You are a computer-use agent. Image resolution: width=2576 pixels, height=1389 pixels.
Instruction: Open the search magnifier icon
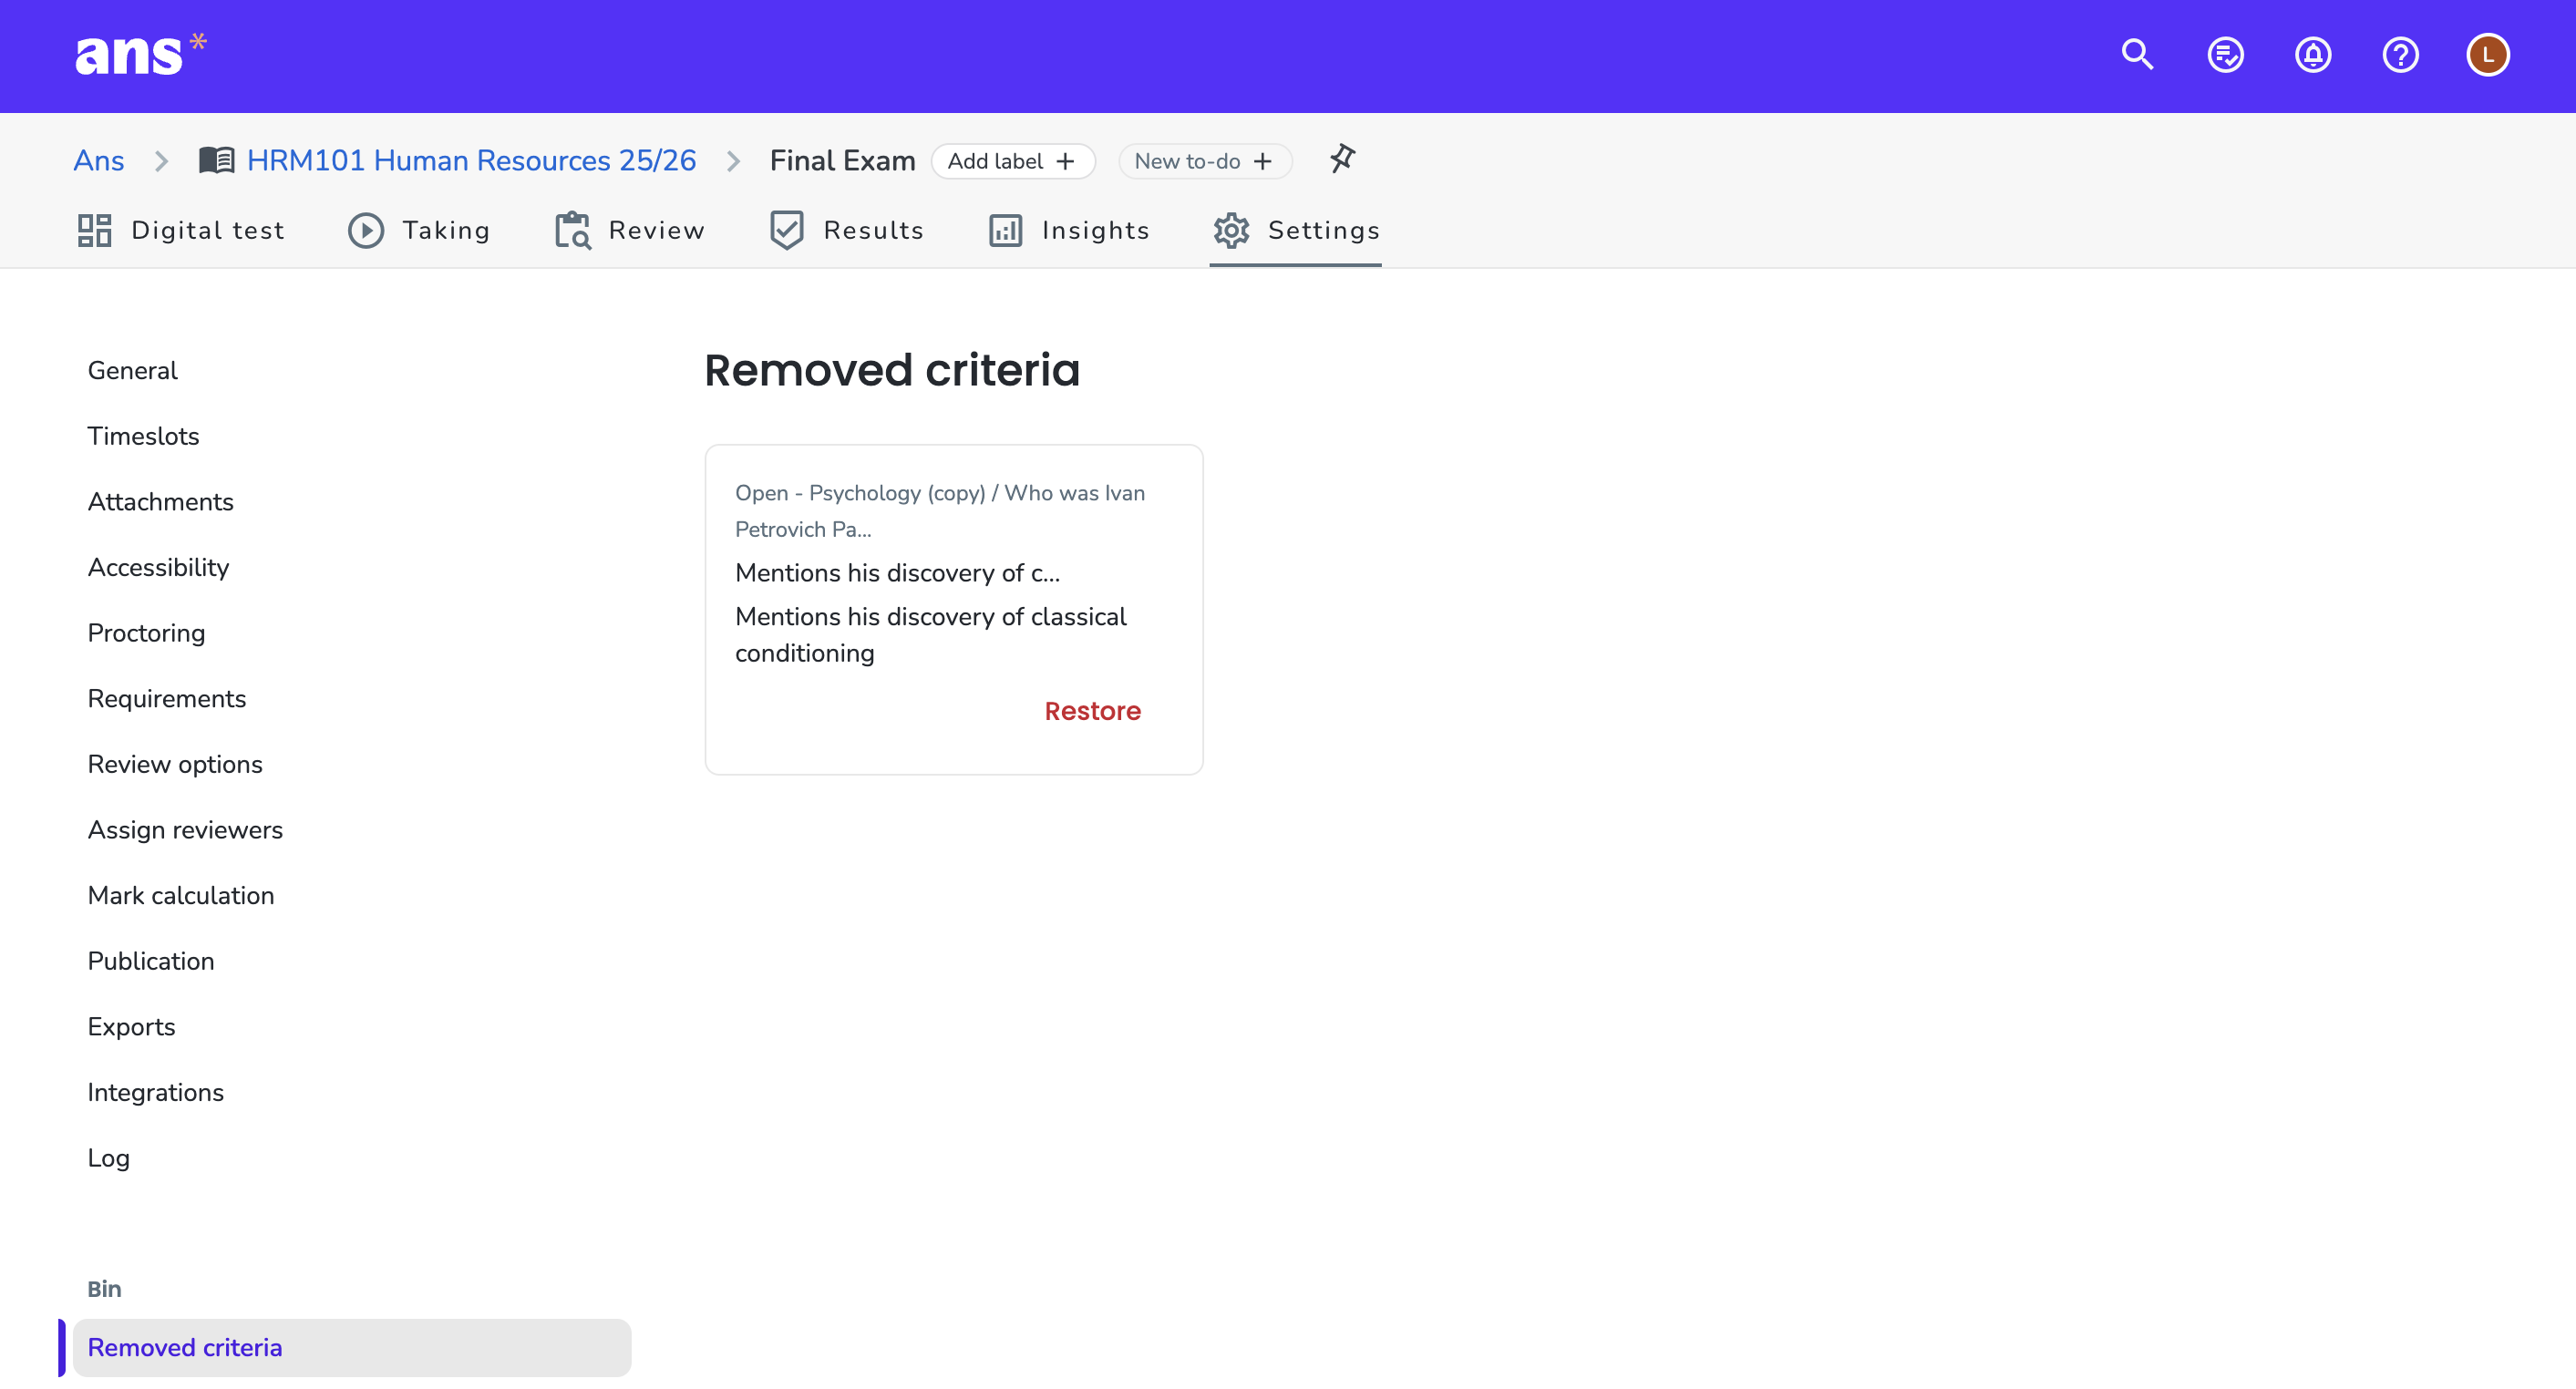[x=2138, y=55]
